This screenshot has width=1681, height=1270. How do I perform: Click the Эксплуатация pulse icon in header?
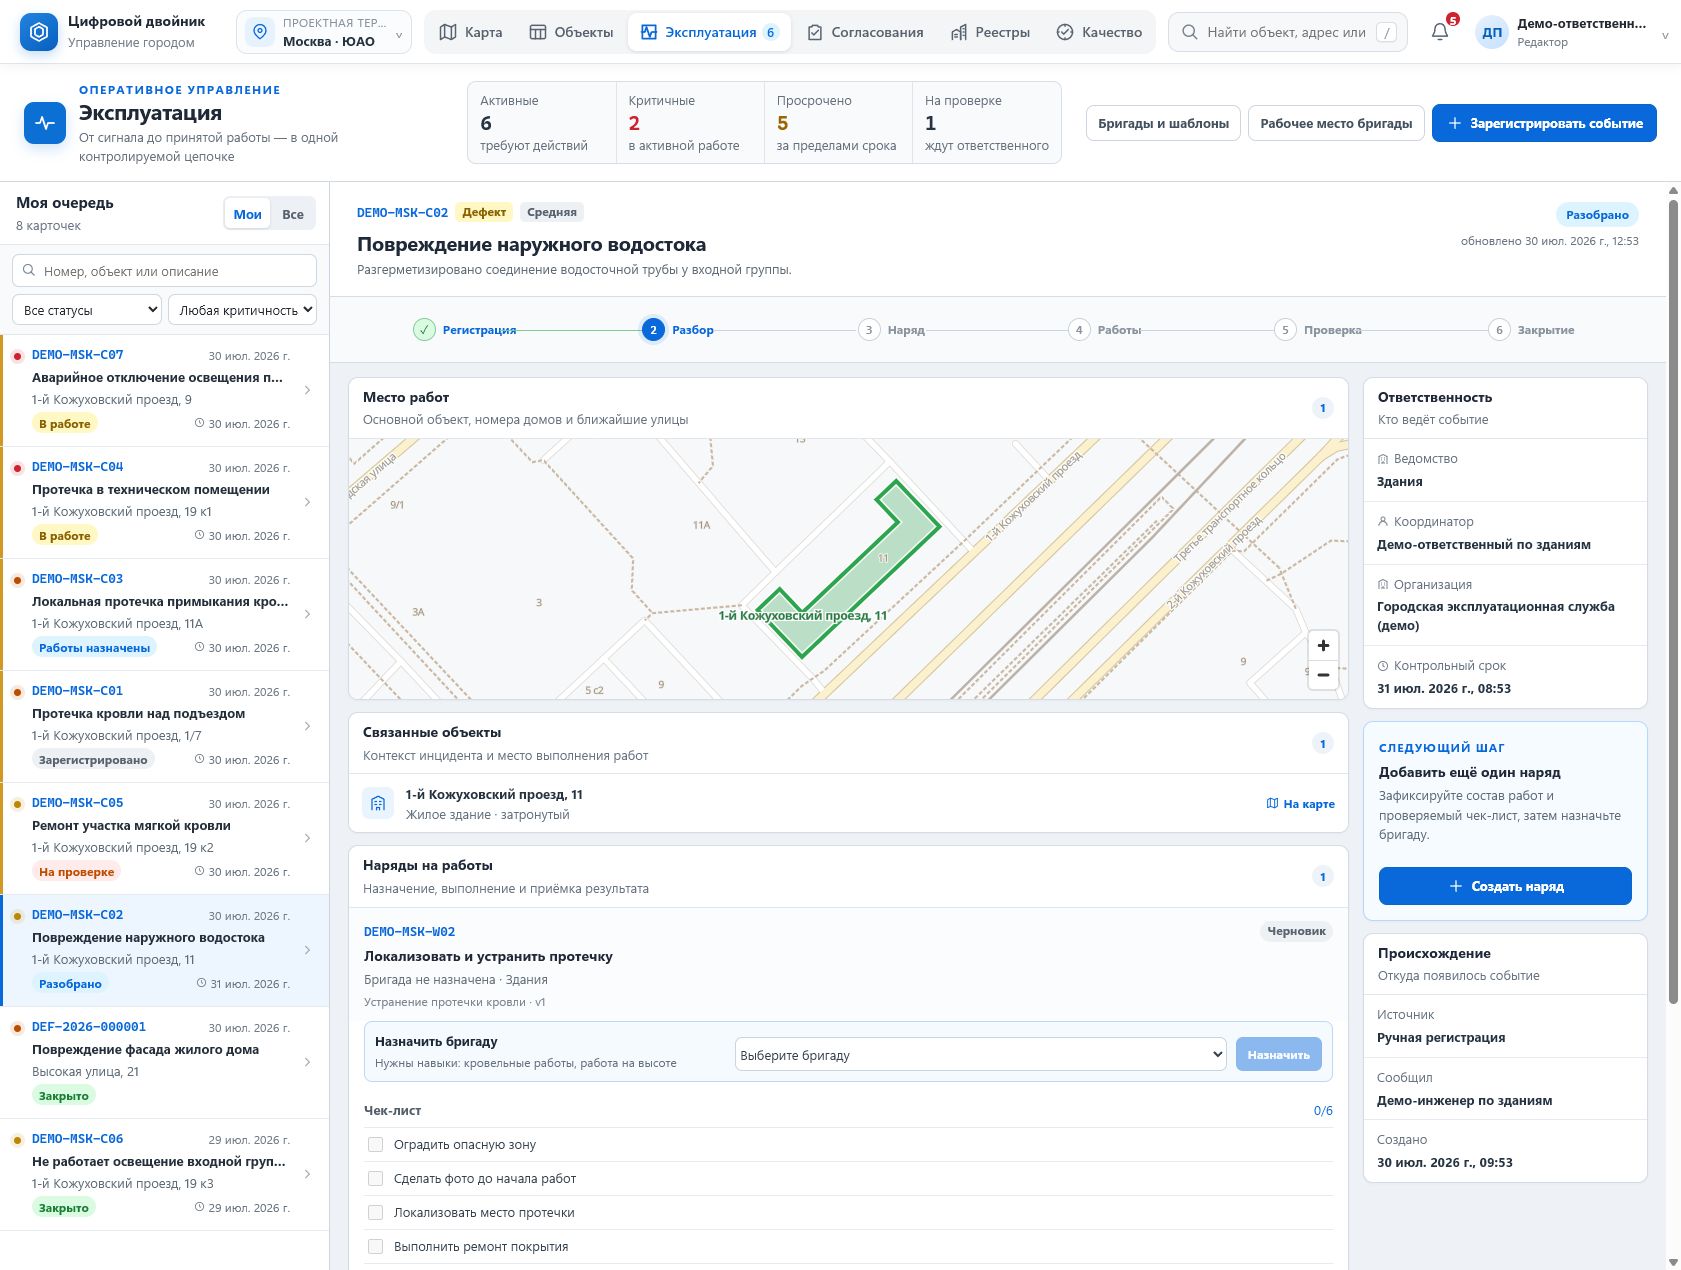tap(45, 123)
